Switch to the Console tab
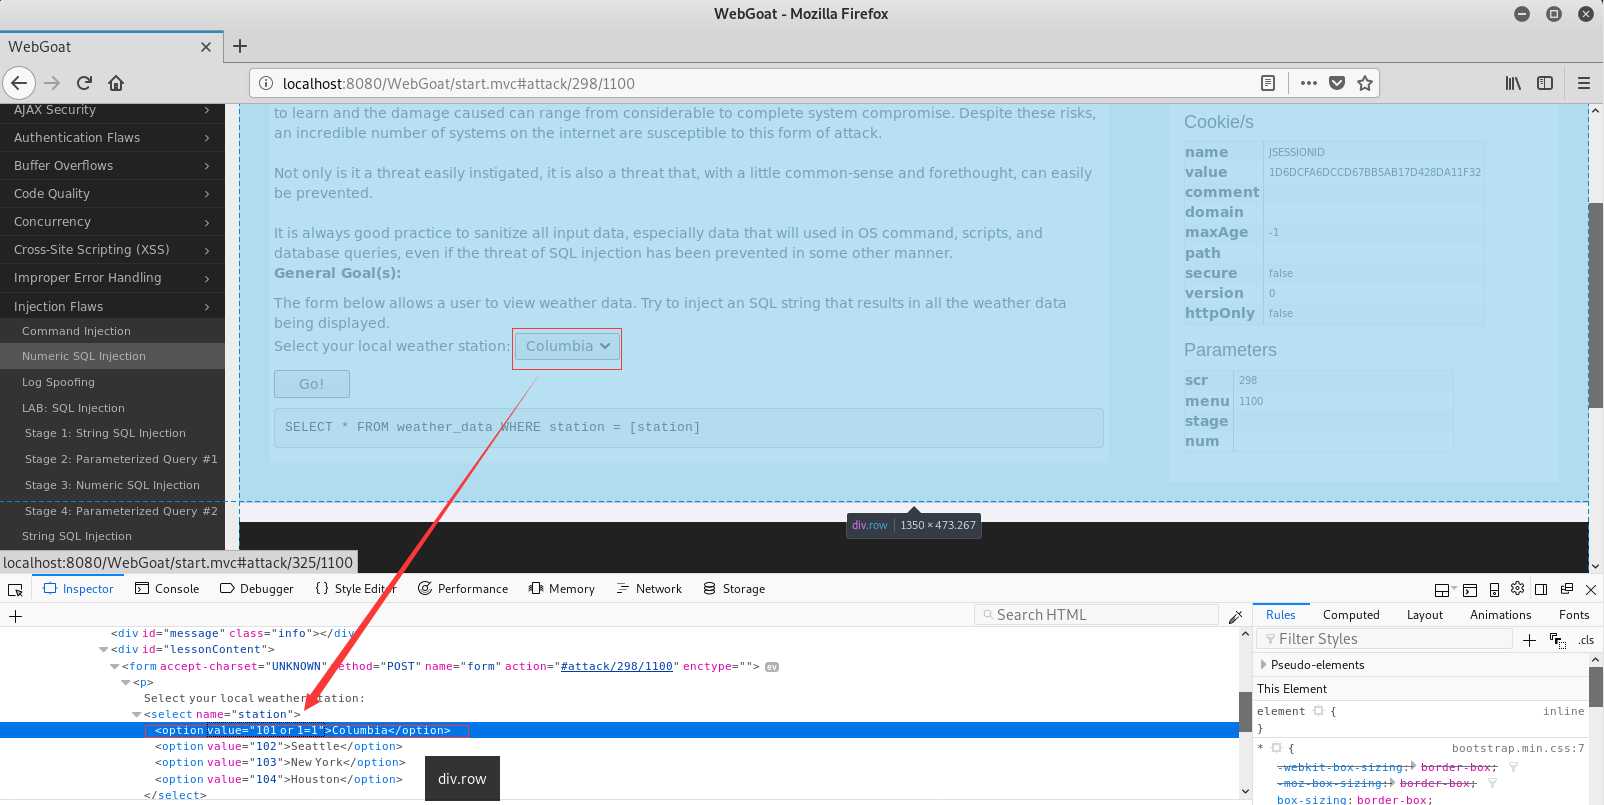The height and width of the screenshot is (805, 1604). coord(167,589)
